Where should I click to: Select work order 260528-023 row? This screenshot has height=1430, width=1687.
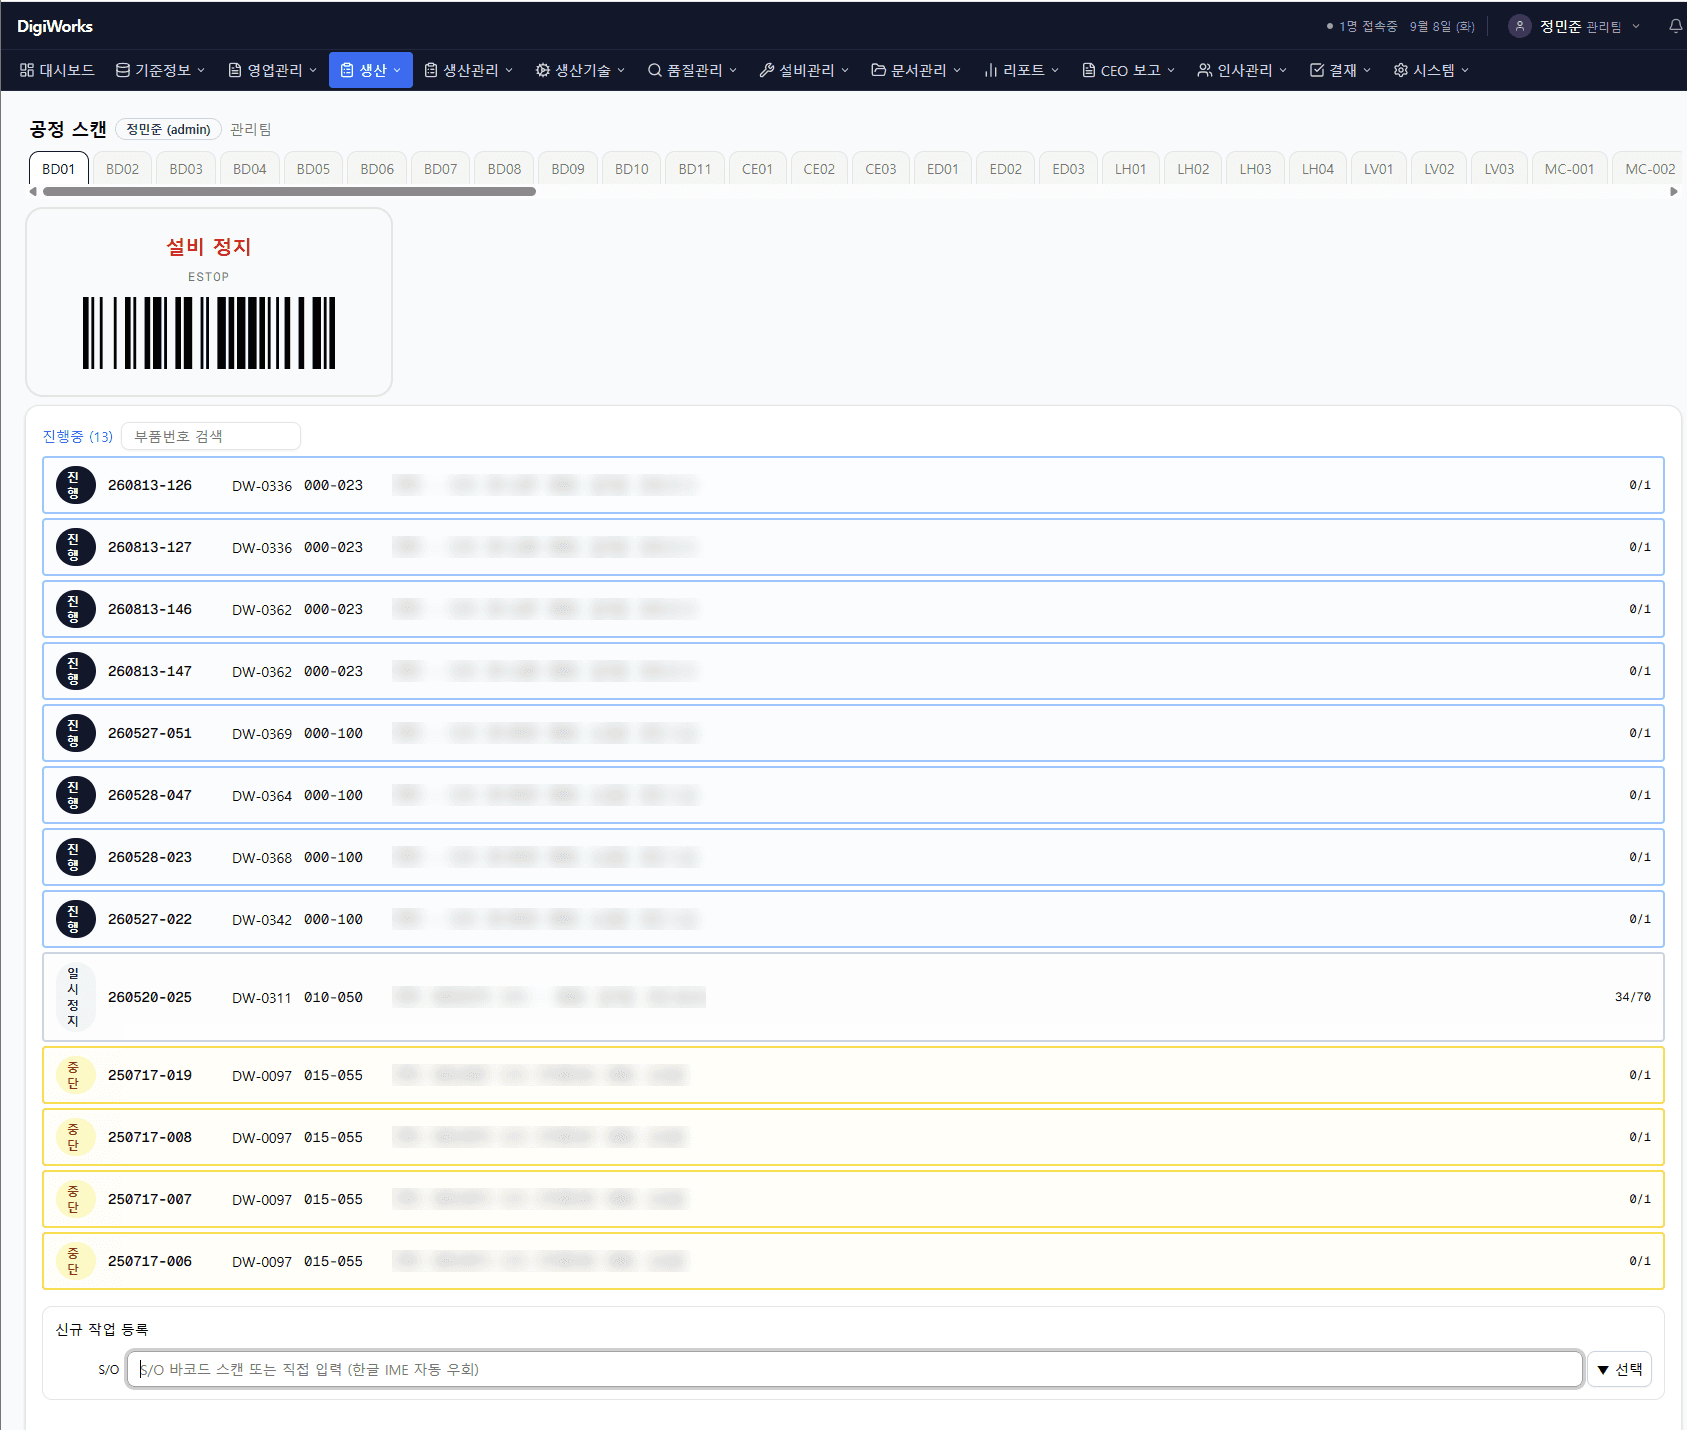pos(853,857)
